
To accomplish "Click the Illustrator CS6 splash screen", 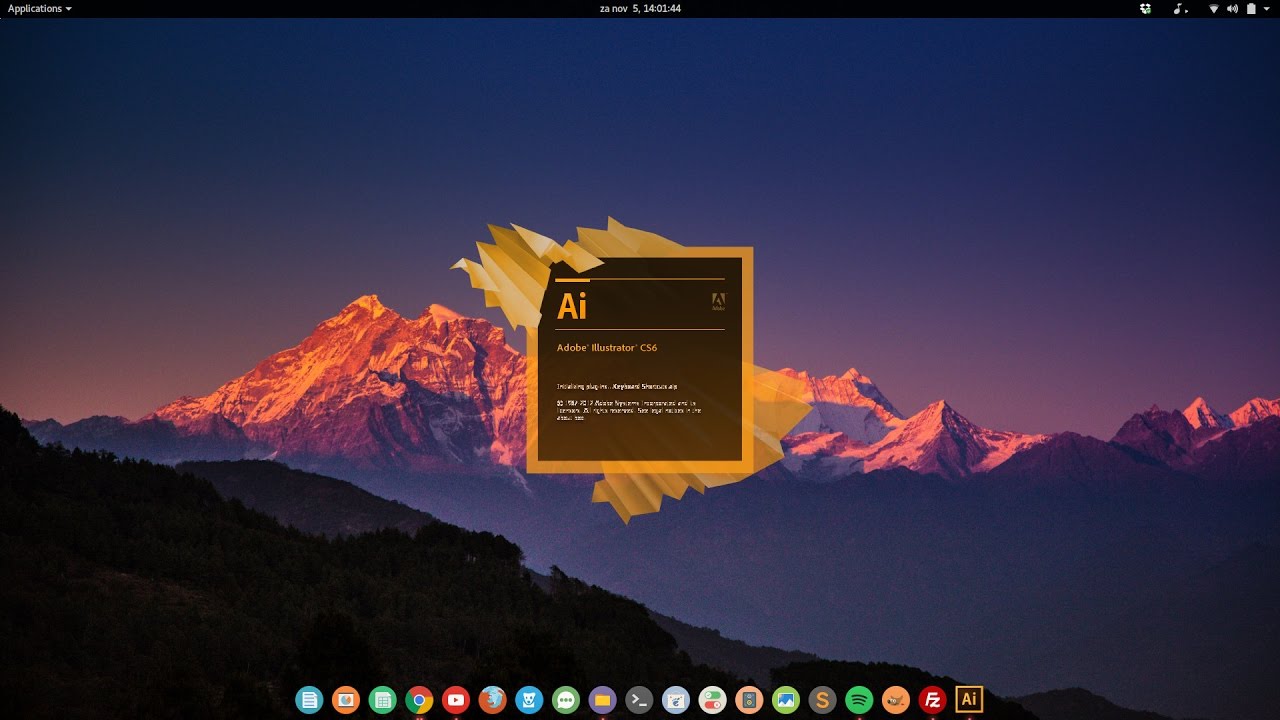I will pyautogui.click(x=640, y=360).
